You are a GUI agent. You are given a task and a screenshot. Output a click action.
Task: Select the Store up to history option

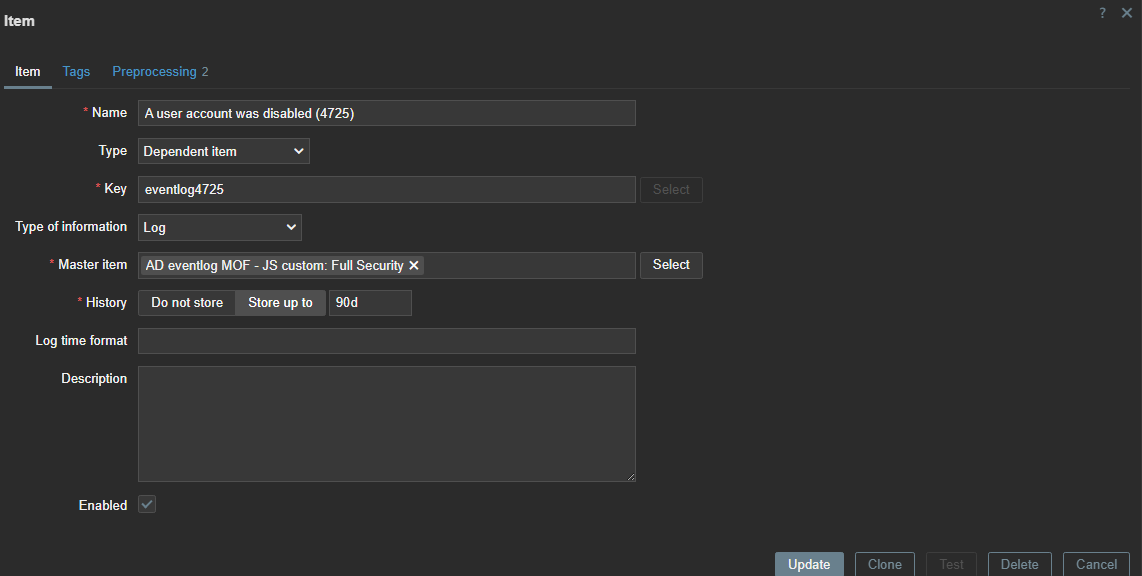280,303
